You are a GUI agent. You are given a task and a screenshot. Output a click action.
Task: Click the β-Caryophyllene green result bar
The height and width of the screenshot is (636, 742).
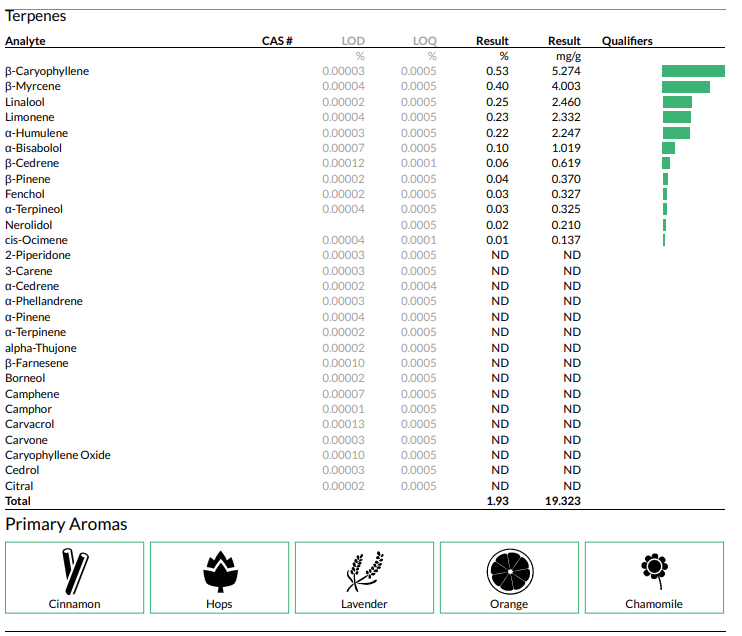693,71
